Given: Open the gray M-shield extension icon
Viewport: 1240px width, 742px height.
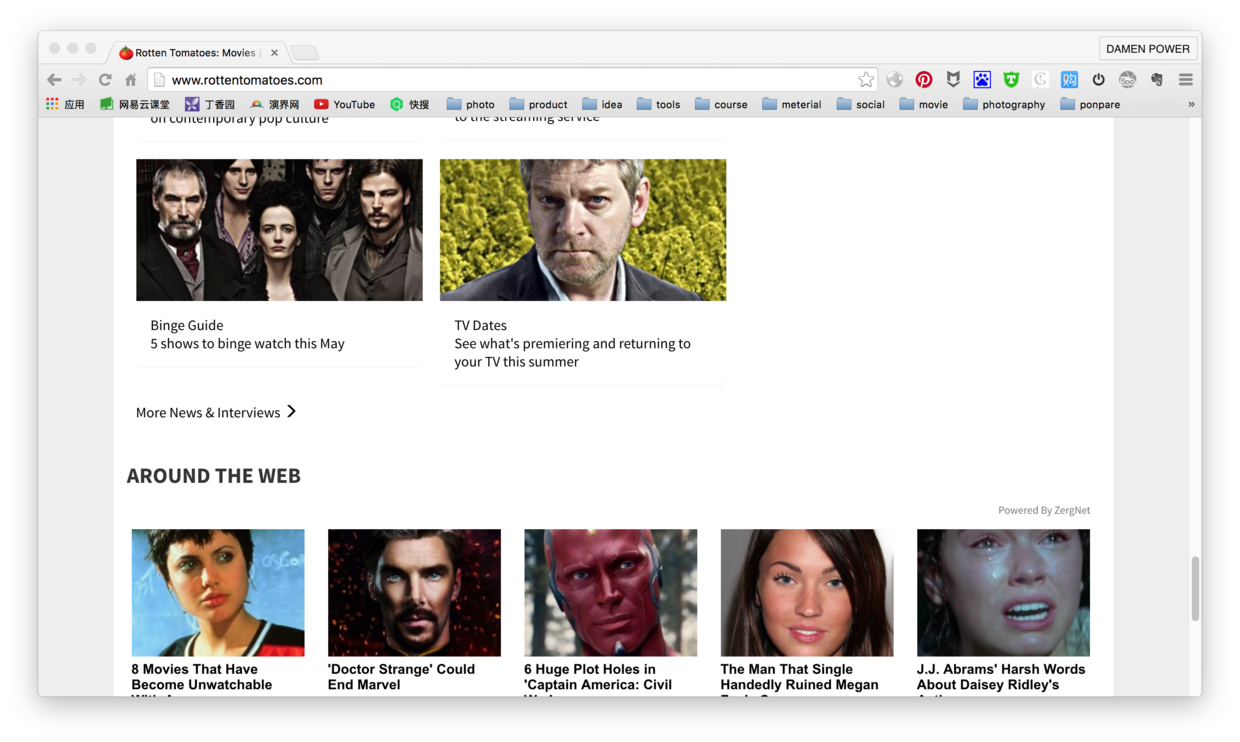Looking at the screenshot, I should (953, 80).
